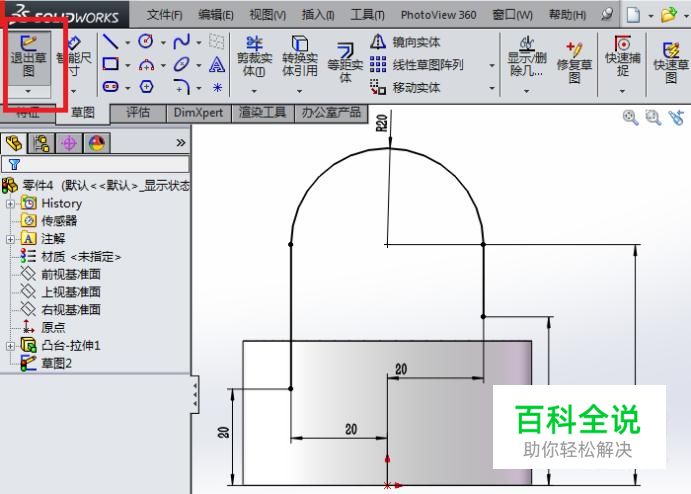Screen dimensions: 691x494
Task: Open dropdown under Exit Sketch button
Action: click(x=29, y=91)
